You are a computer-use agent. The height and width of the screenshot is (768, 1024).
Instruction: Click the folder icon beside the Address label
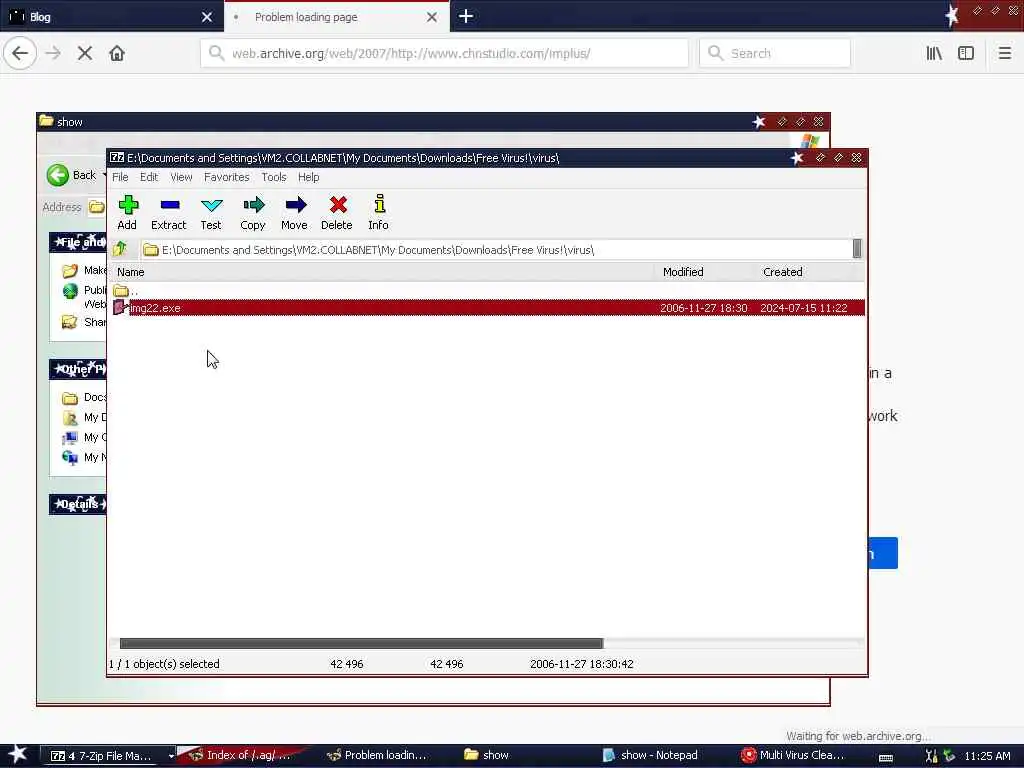pyautogui.click(x=97, y=207)
